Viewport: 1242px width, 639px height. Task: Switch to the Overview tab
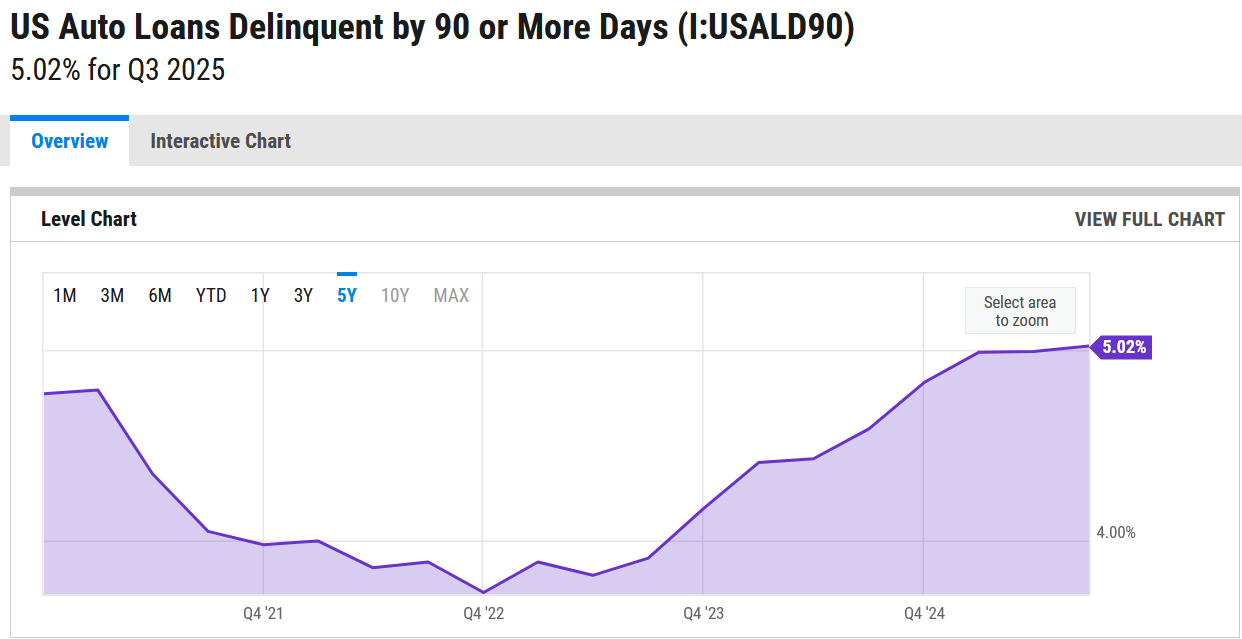pos(69,141)
